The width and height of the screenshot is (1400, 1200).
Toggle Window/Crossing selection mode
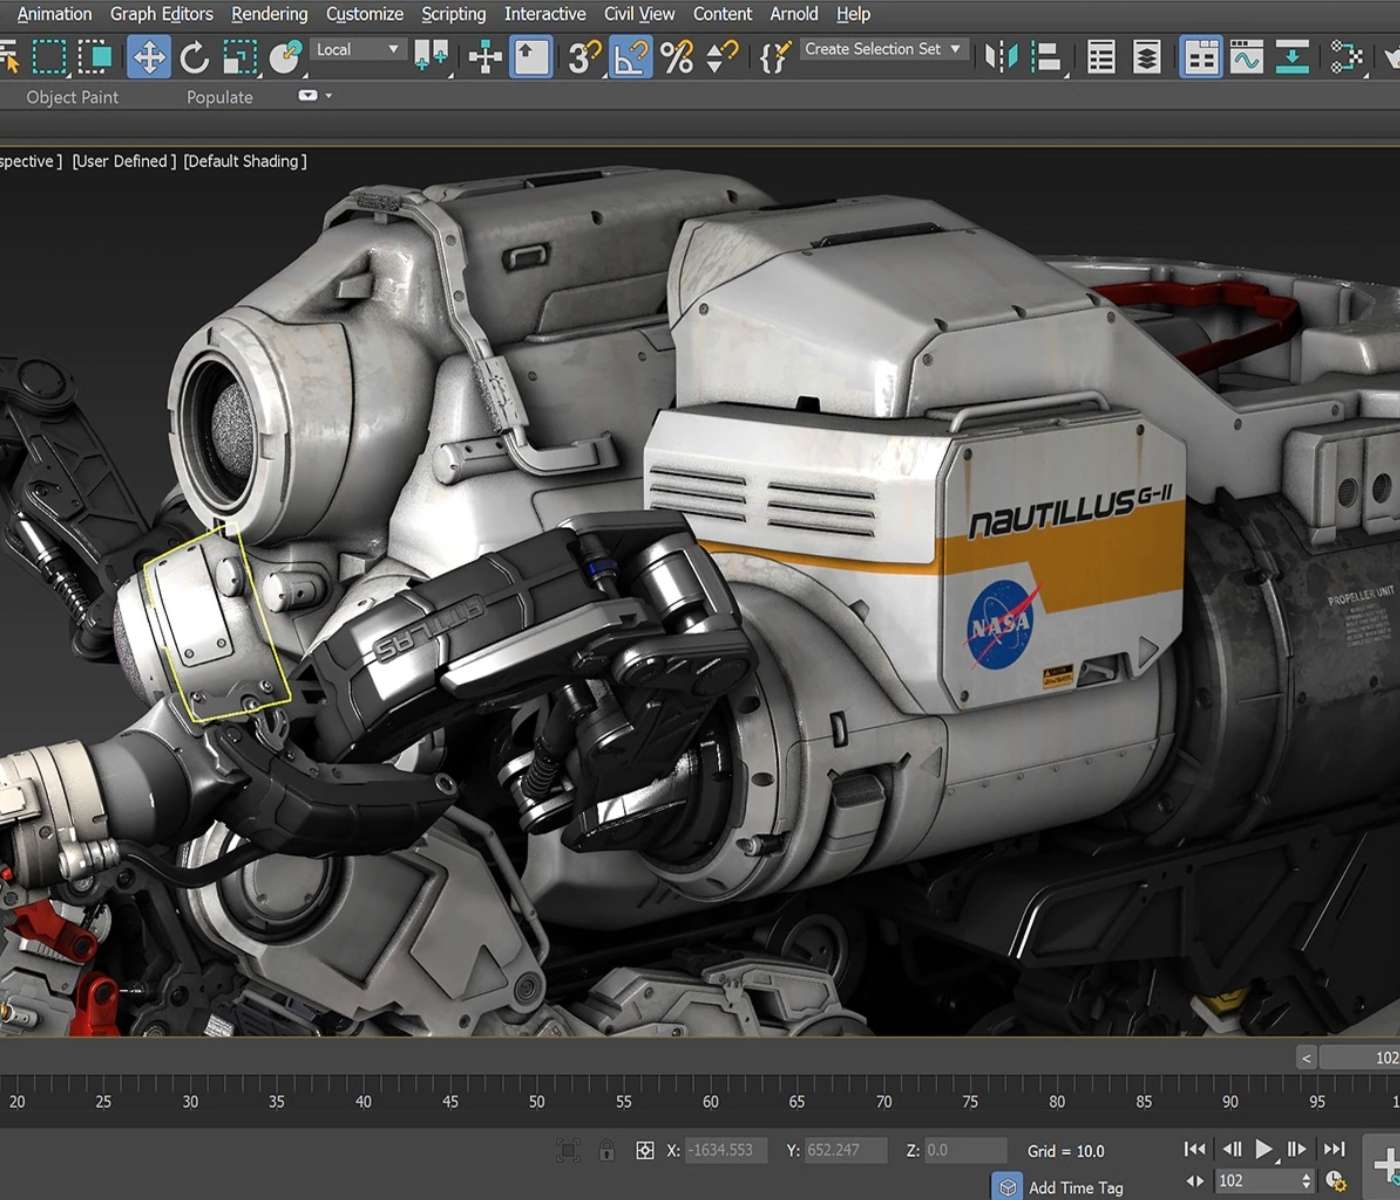[x=96, y=57]
